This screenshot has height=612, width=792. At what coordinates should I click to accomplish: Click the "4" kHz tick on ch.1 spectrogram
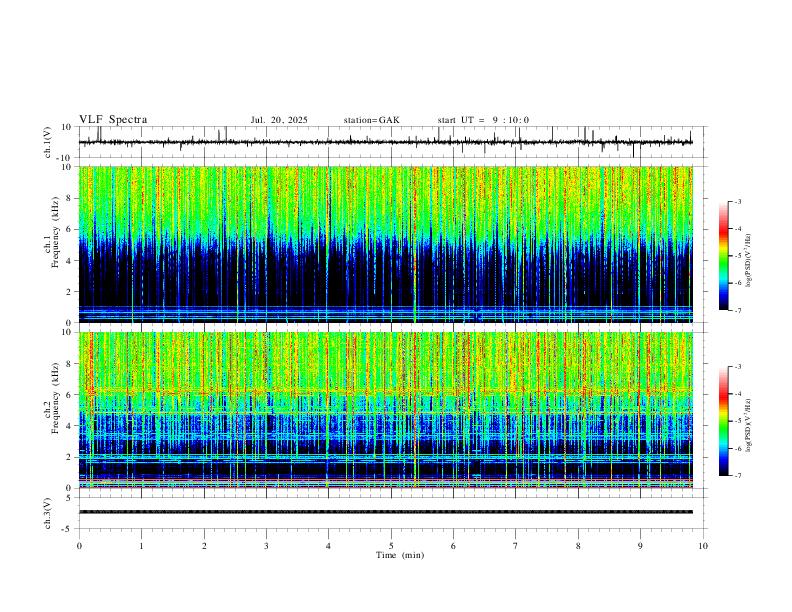[x=70, y=261]
